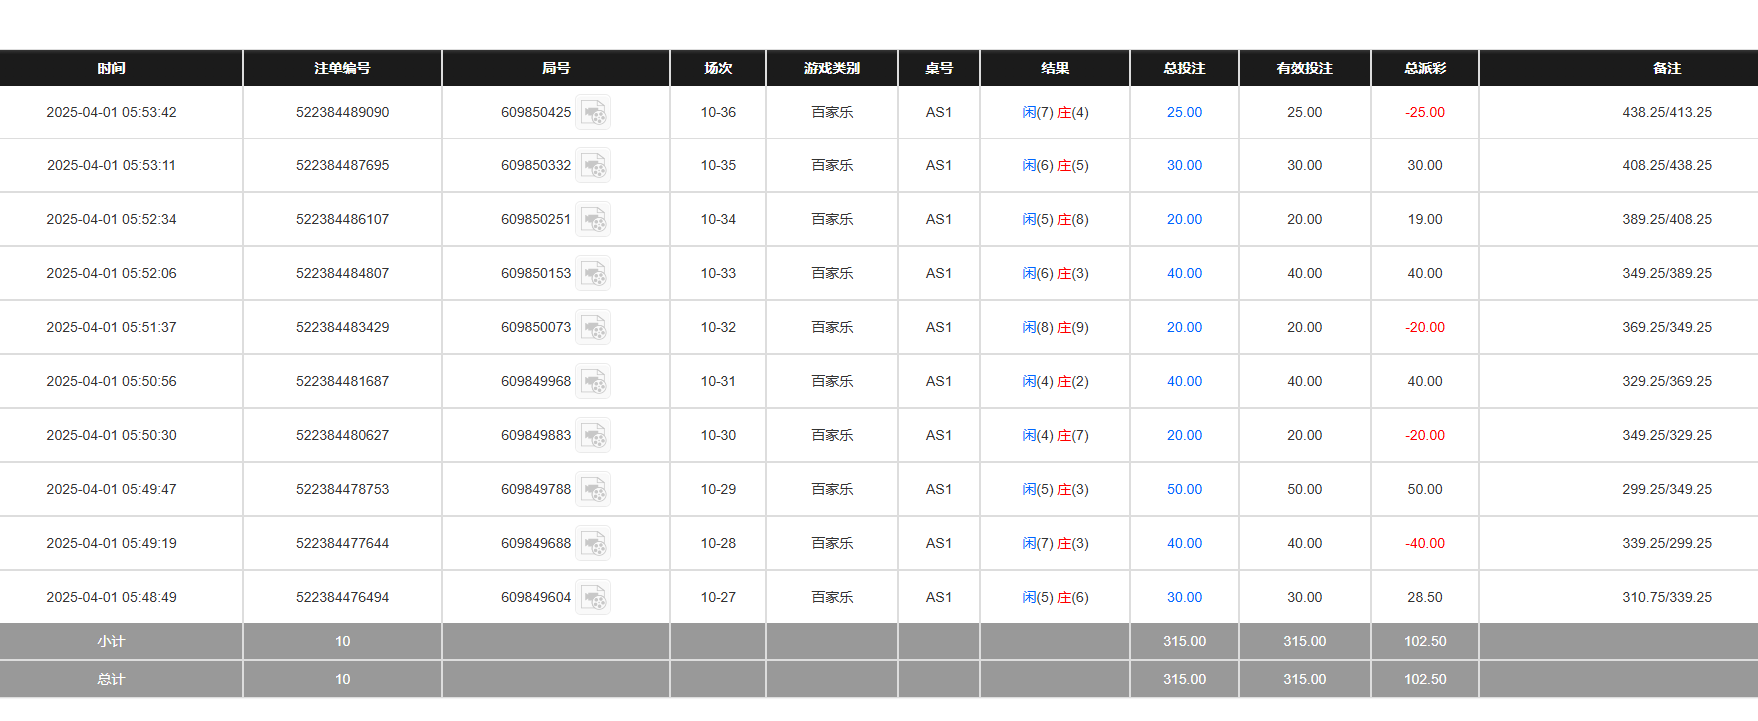Open video replay icon for round 609850332
Image resolution: width=1758 pixels, height=721 pixels.
pyautogui.click(x=594, y=166)
